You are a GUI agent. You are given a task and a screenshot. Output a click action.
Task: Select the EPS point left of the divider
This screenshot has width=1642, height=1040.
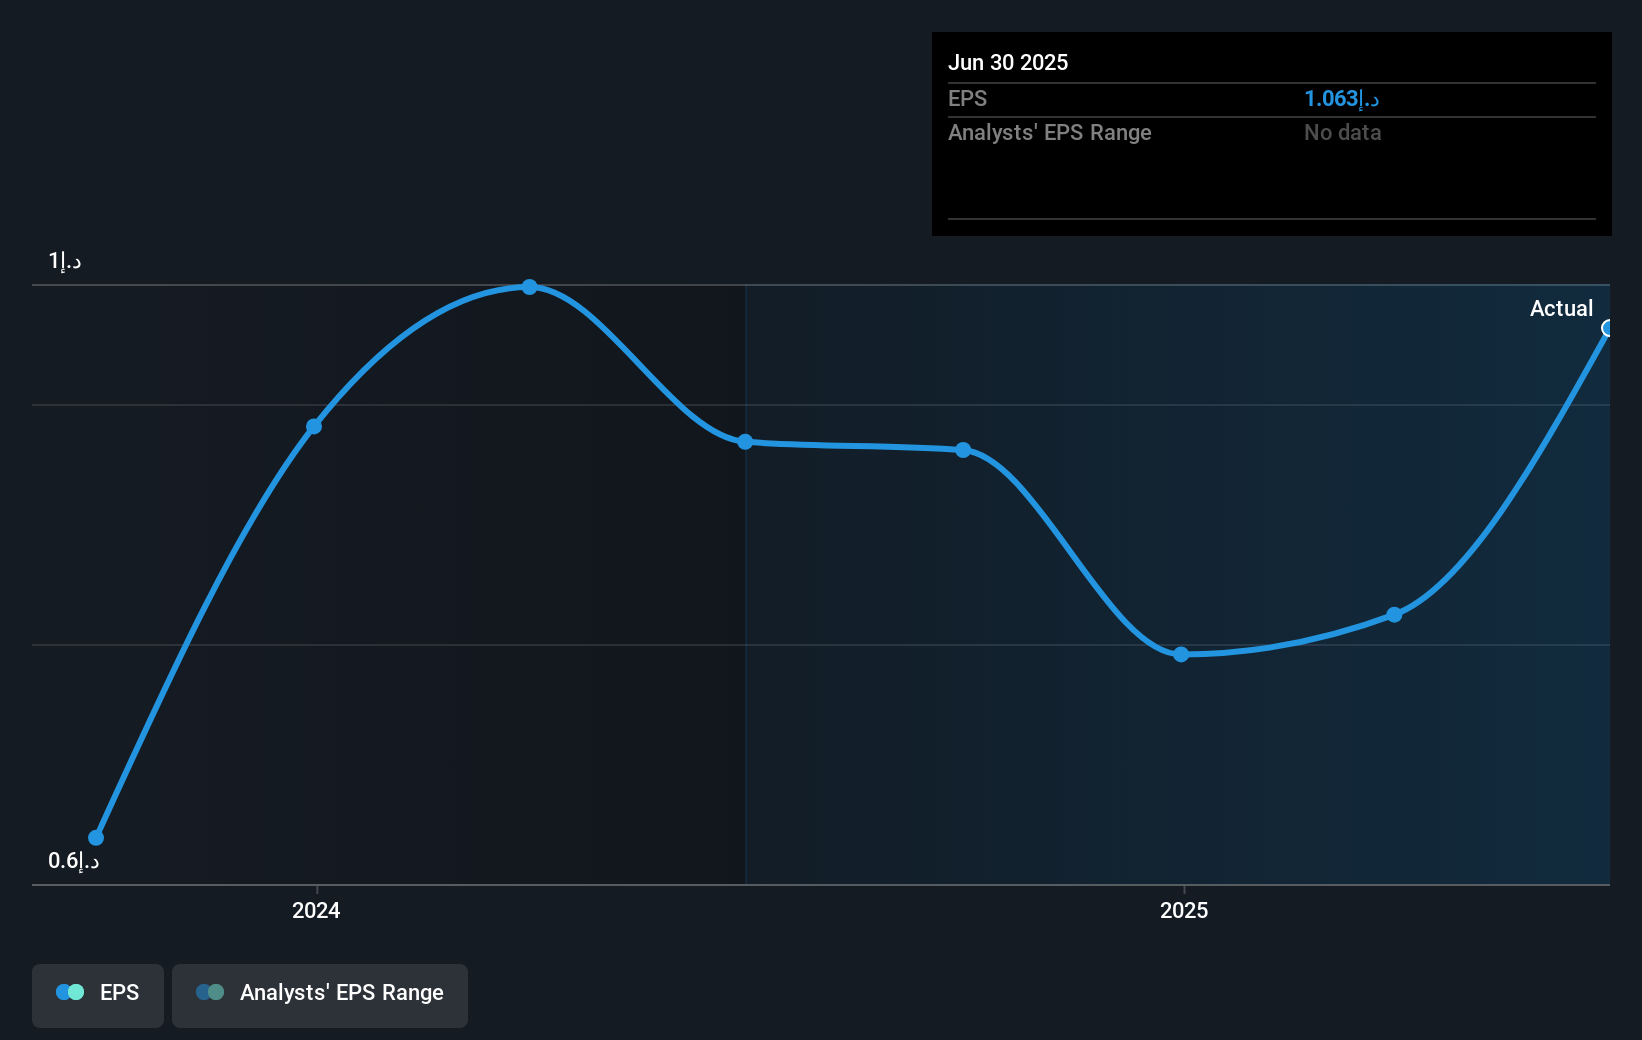(x=745, y=443)
